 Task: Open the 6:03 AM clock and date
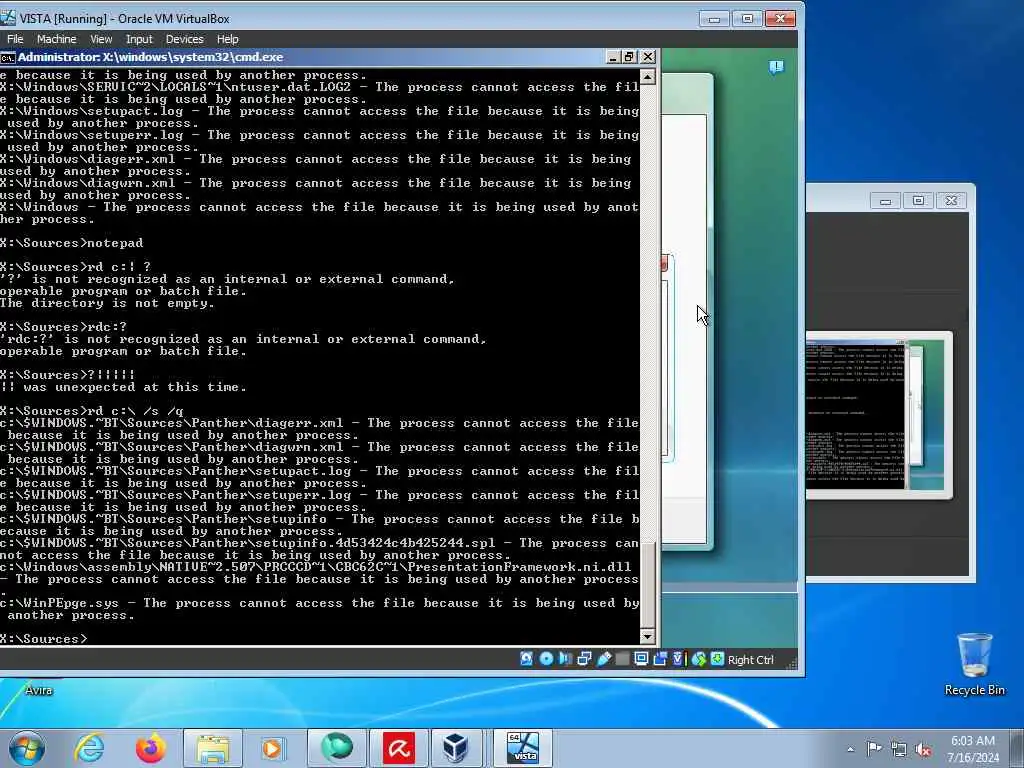pos(973,749)
